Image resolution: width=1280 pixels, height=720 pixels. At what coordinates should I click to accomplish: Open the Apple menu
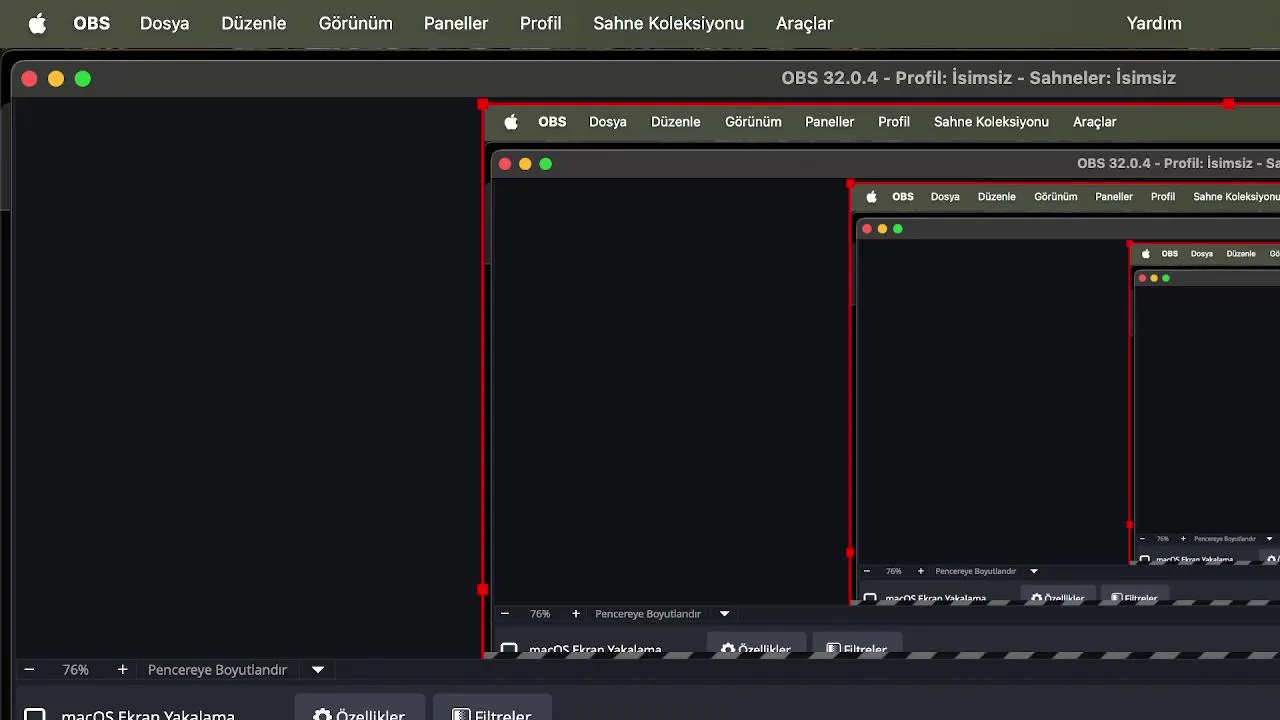37,24
